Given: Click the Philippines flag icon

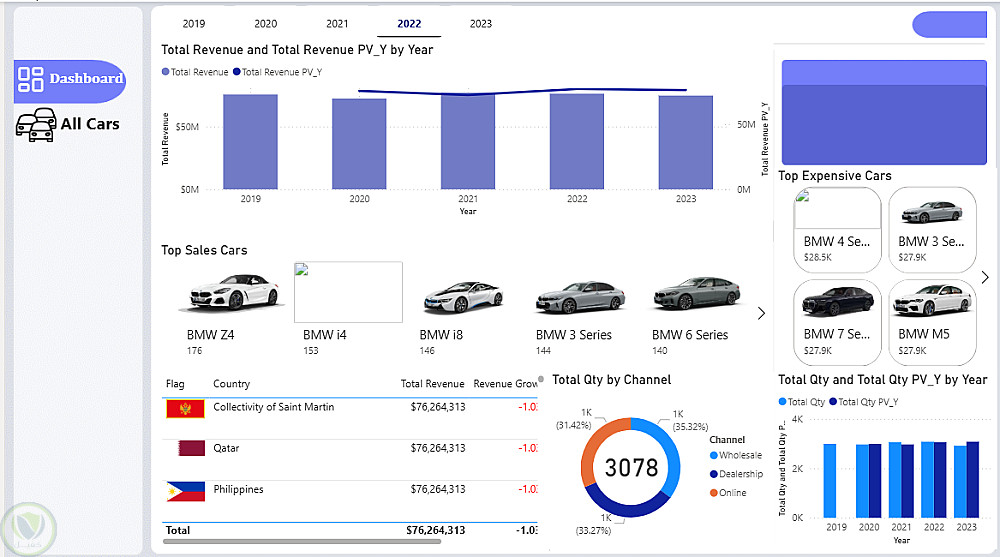Looking at the screenshot, I should (185, 491).
